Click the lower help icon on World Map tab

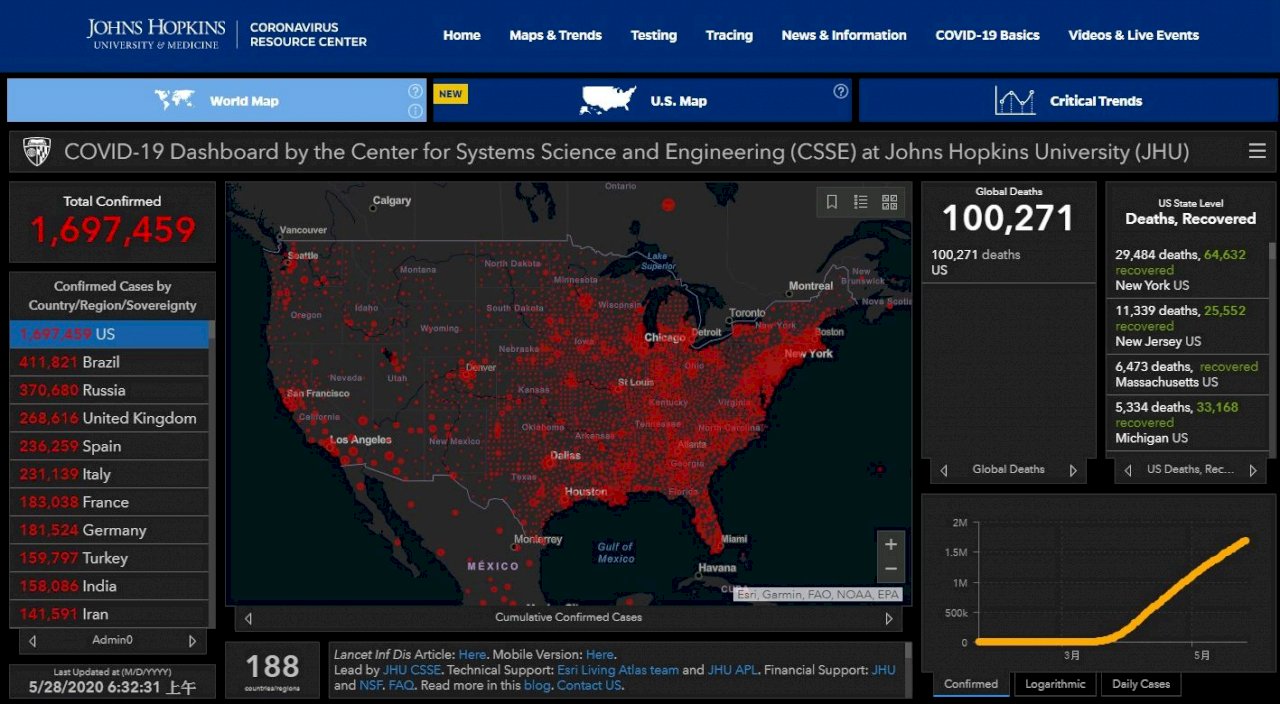click(x=415, y=109)
